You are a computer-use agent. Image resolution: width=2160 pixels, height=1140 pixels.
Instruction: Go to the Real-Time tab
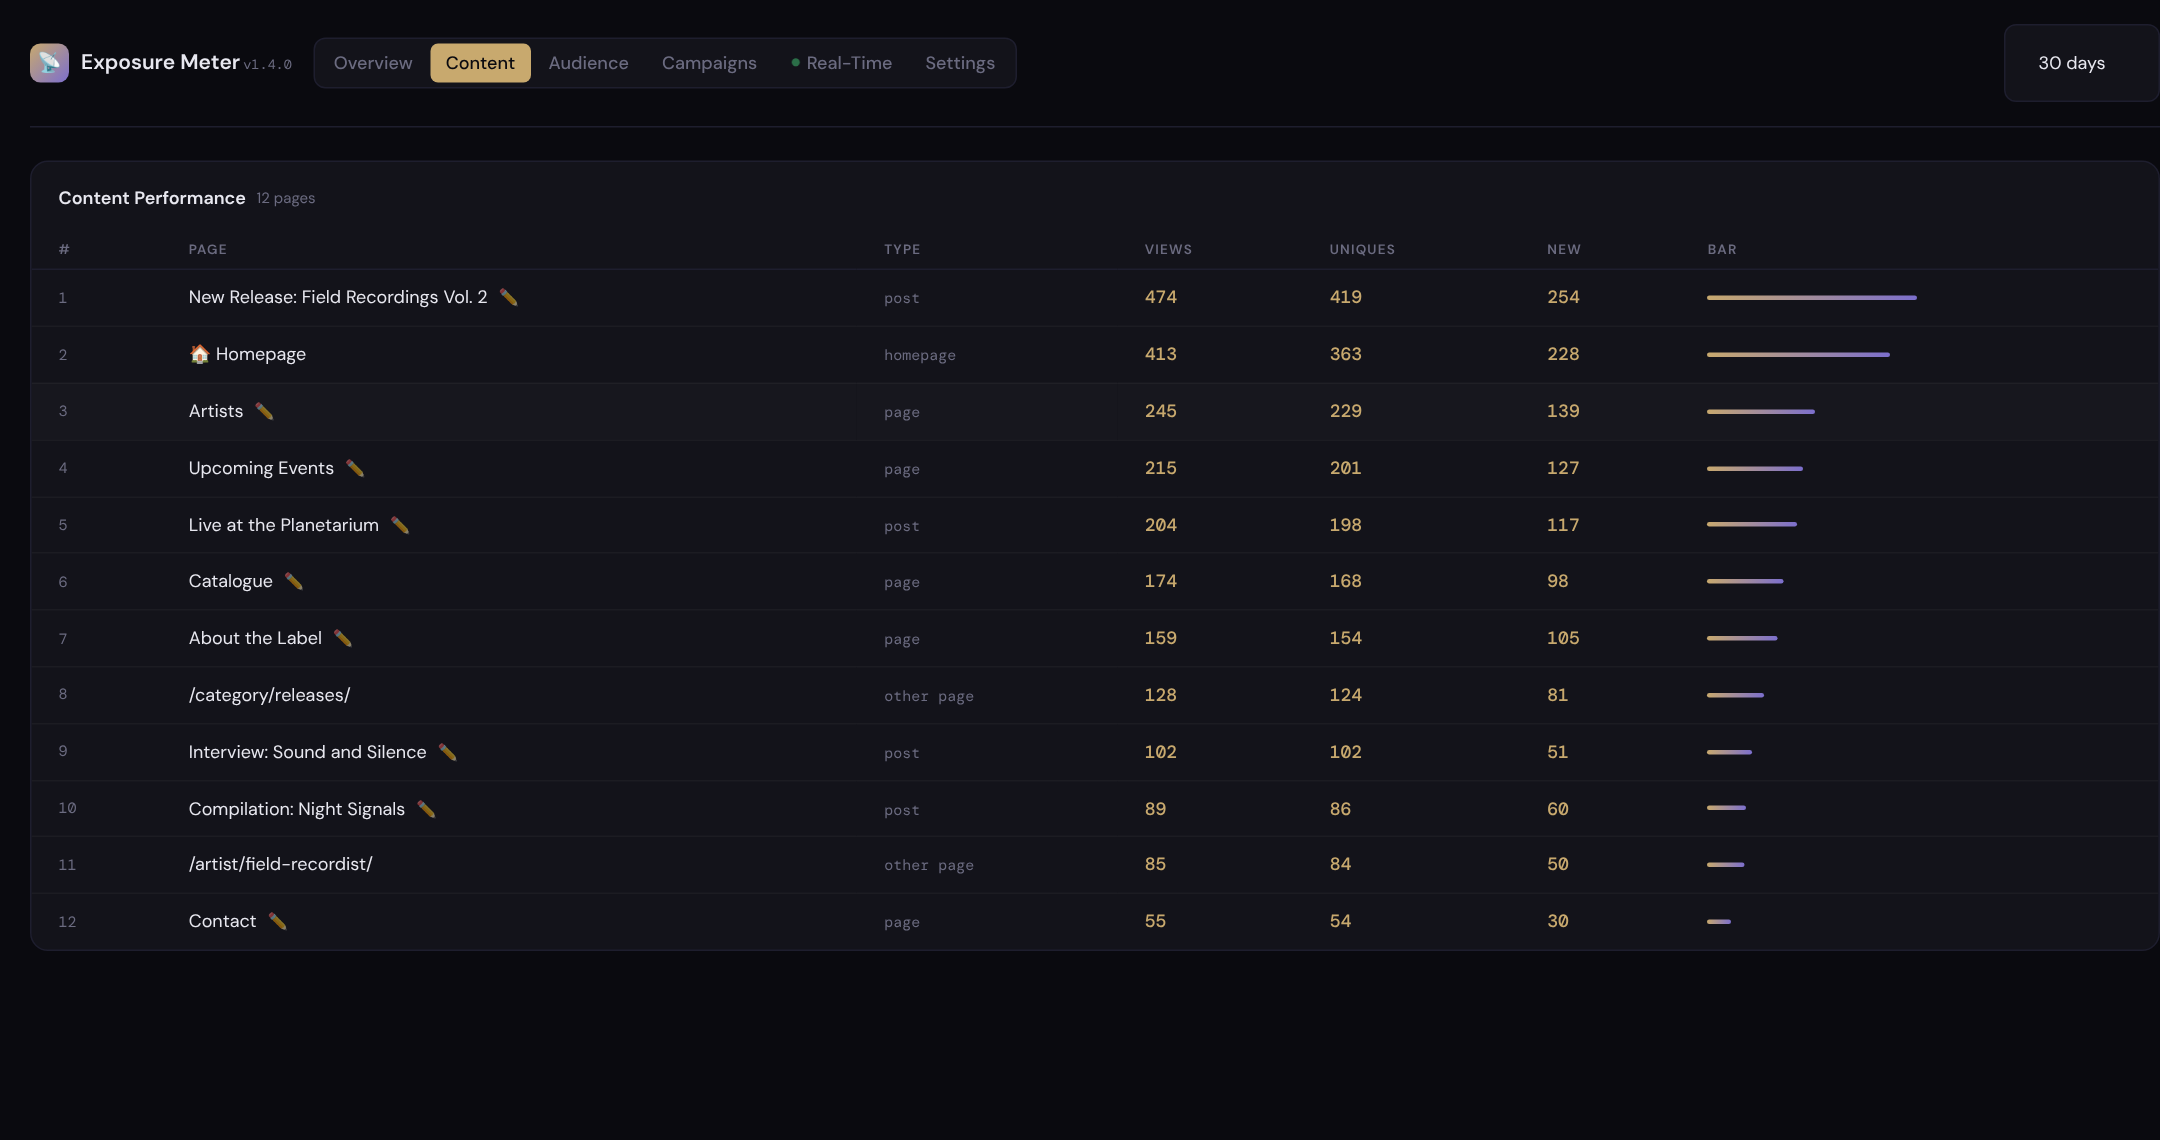click(x=841, y=63)
